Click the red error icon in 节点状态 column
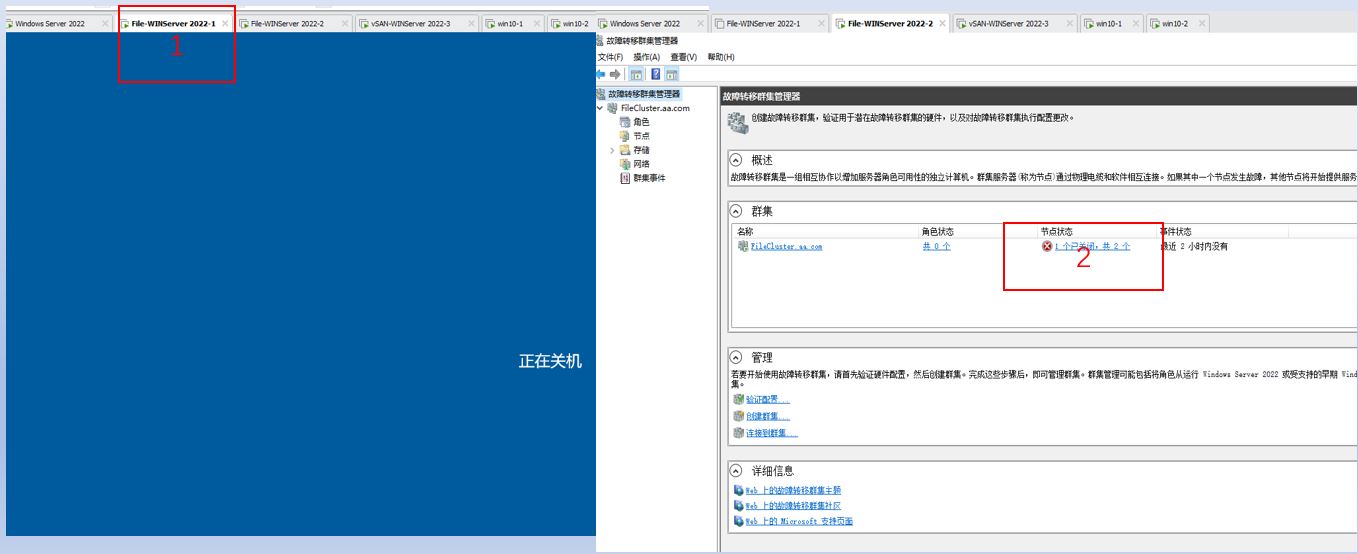 click(x=1047, y=246)
